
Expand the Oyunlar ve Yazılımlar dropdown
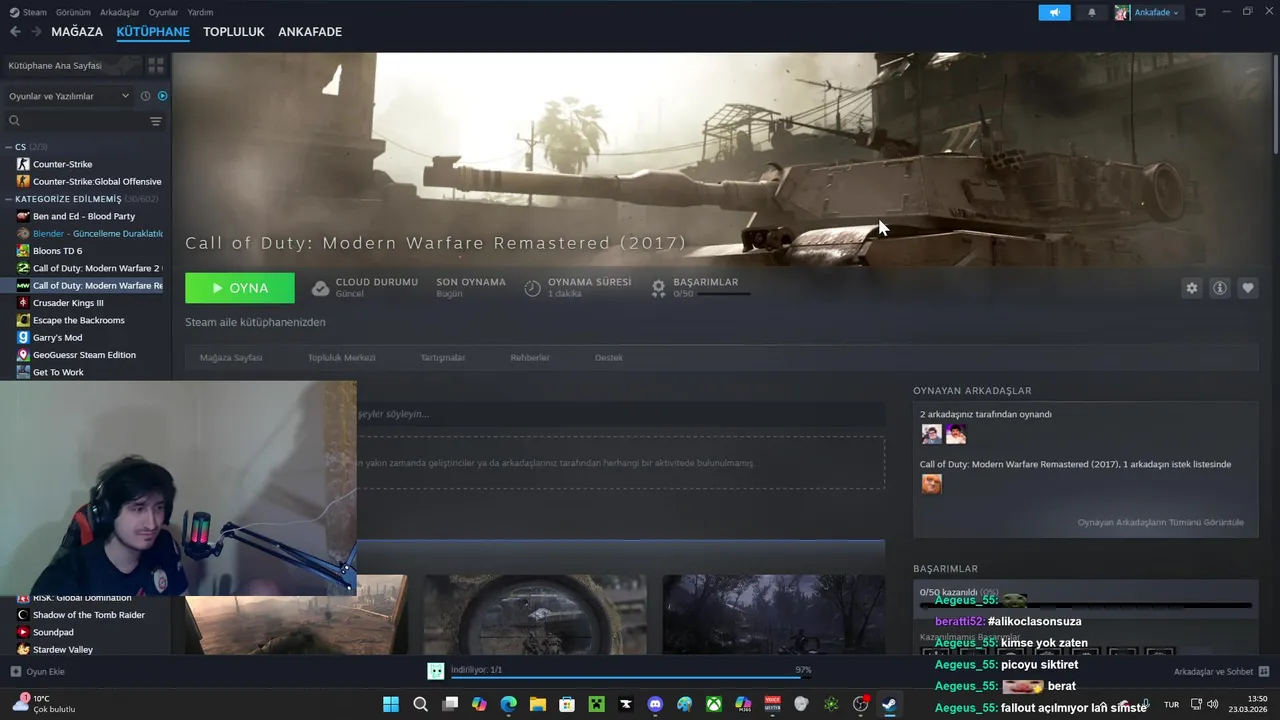pyautogui.click(x=68, y=96)
